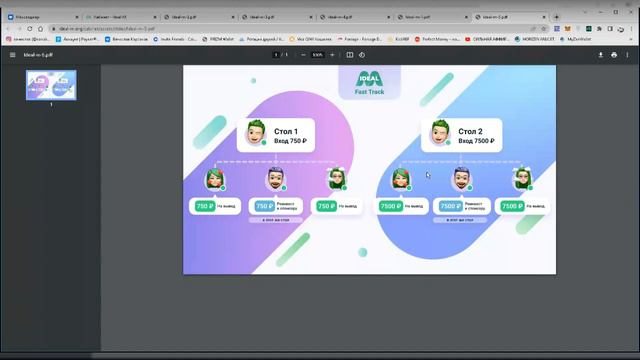Open the MetaMask fox extension
Image resolution: width=640 pixels, height=360 pixels.
[567, 29]
